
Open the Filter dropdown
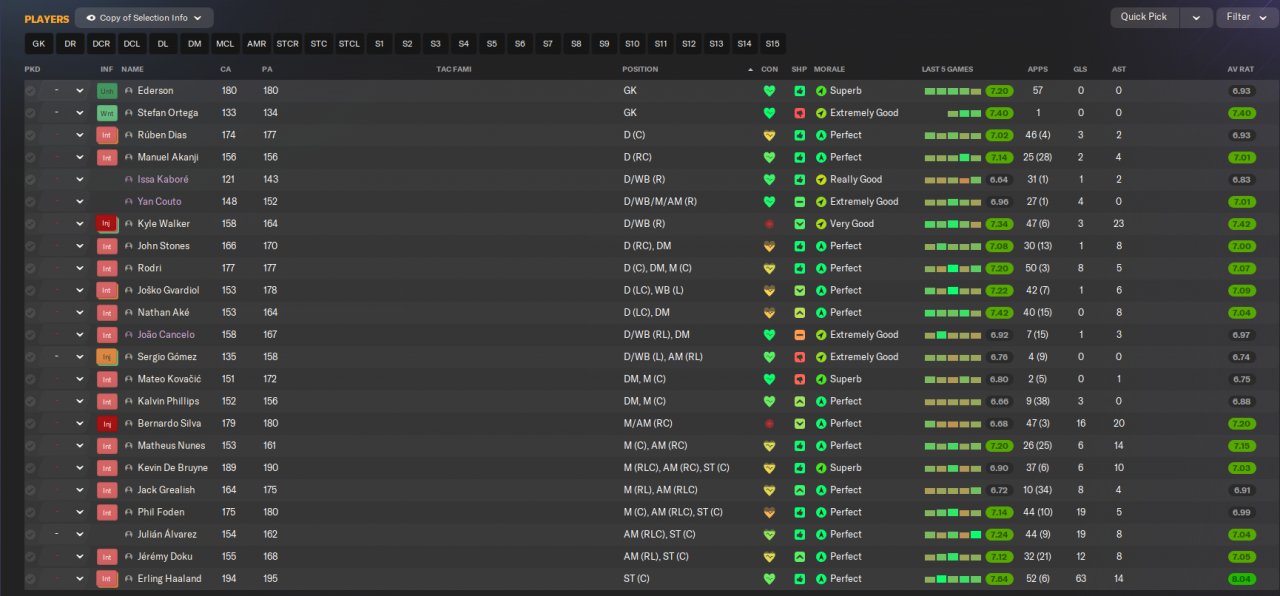tap(1247, 17)
